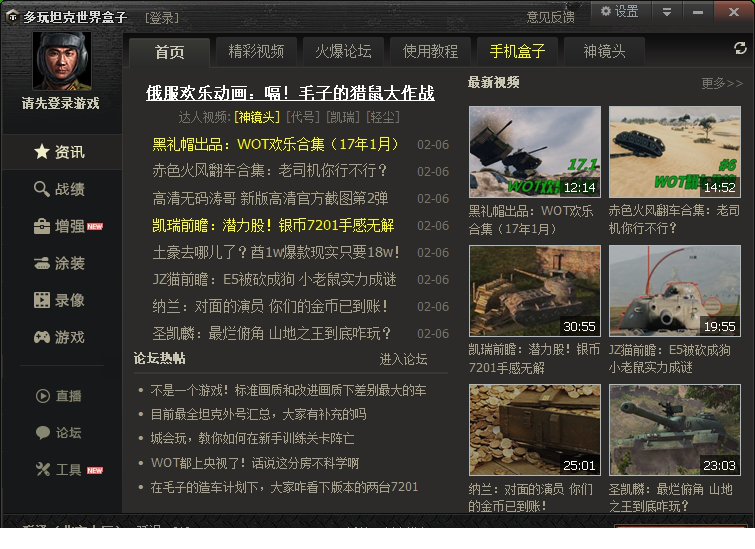The image size is (755, 549).
Task: Open the 录像 replay recordings section
Action: tap(61, 300)
